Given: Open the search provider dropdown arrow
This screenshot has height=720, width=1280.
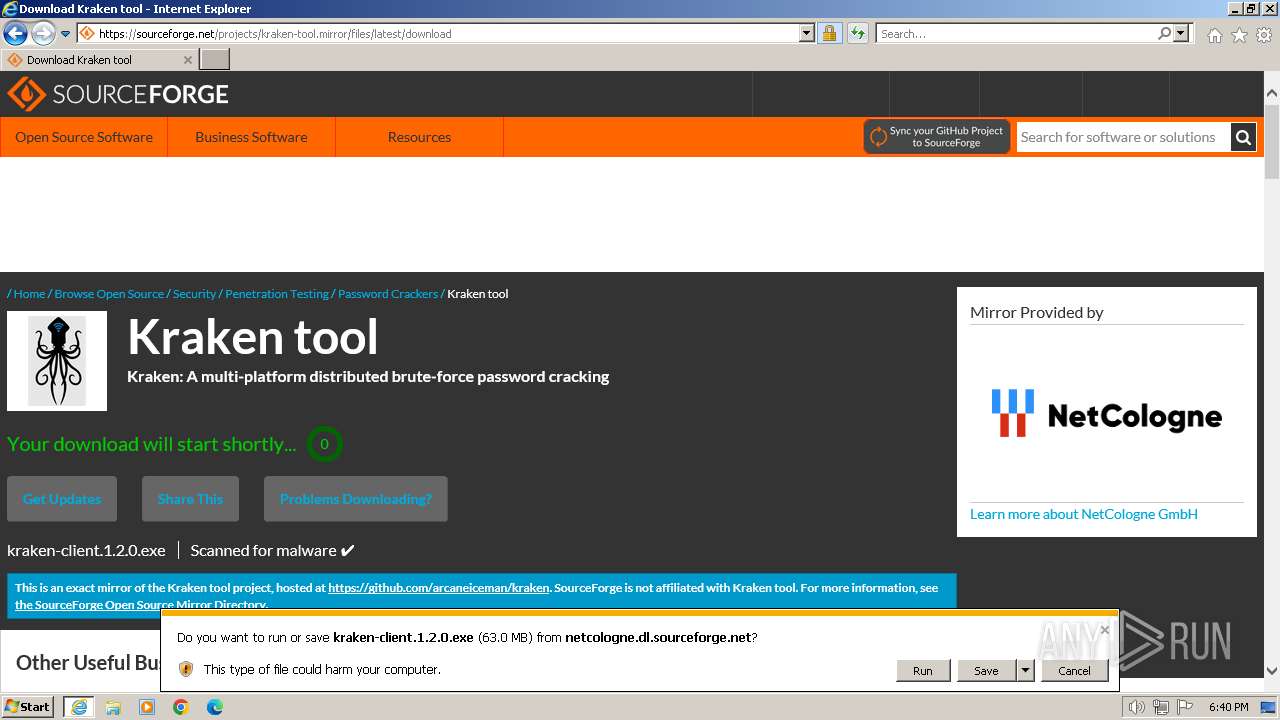Looking at the screenshot, I should [x=1181, y=34].
